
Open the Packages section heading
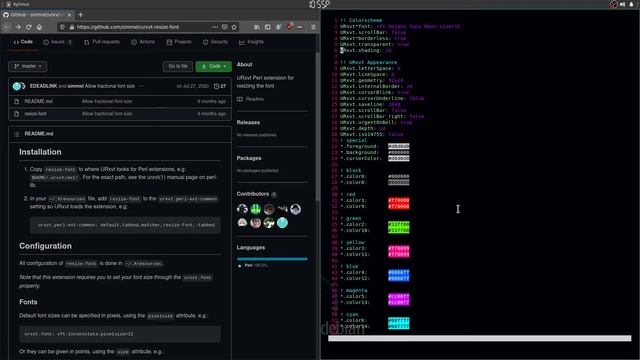tap(249, 158)
